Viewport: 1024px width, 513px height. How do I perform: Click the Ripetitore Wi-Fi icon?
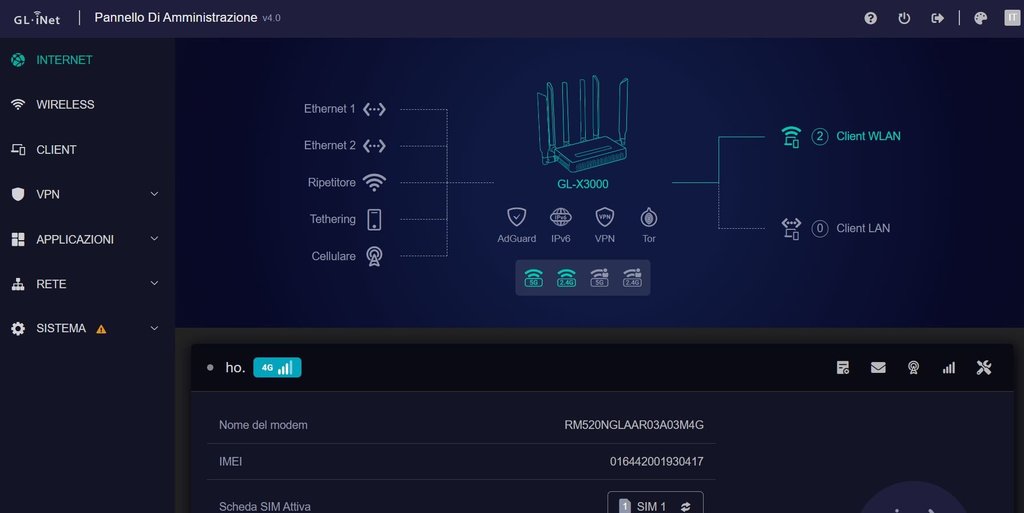(374, 183)
